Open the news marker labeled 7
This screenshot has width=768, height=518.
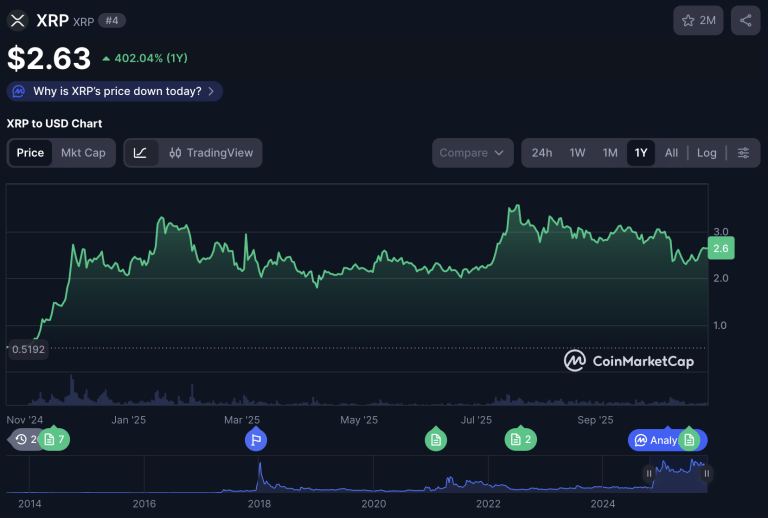pyautogui.click(x=54, y=439)
